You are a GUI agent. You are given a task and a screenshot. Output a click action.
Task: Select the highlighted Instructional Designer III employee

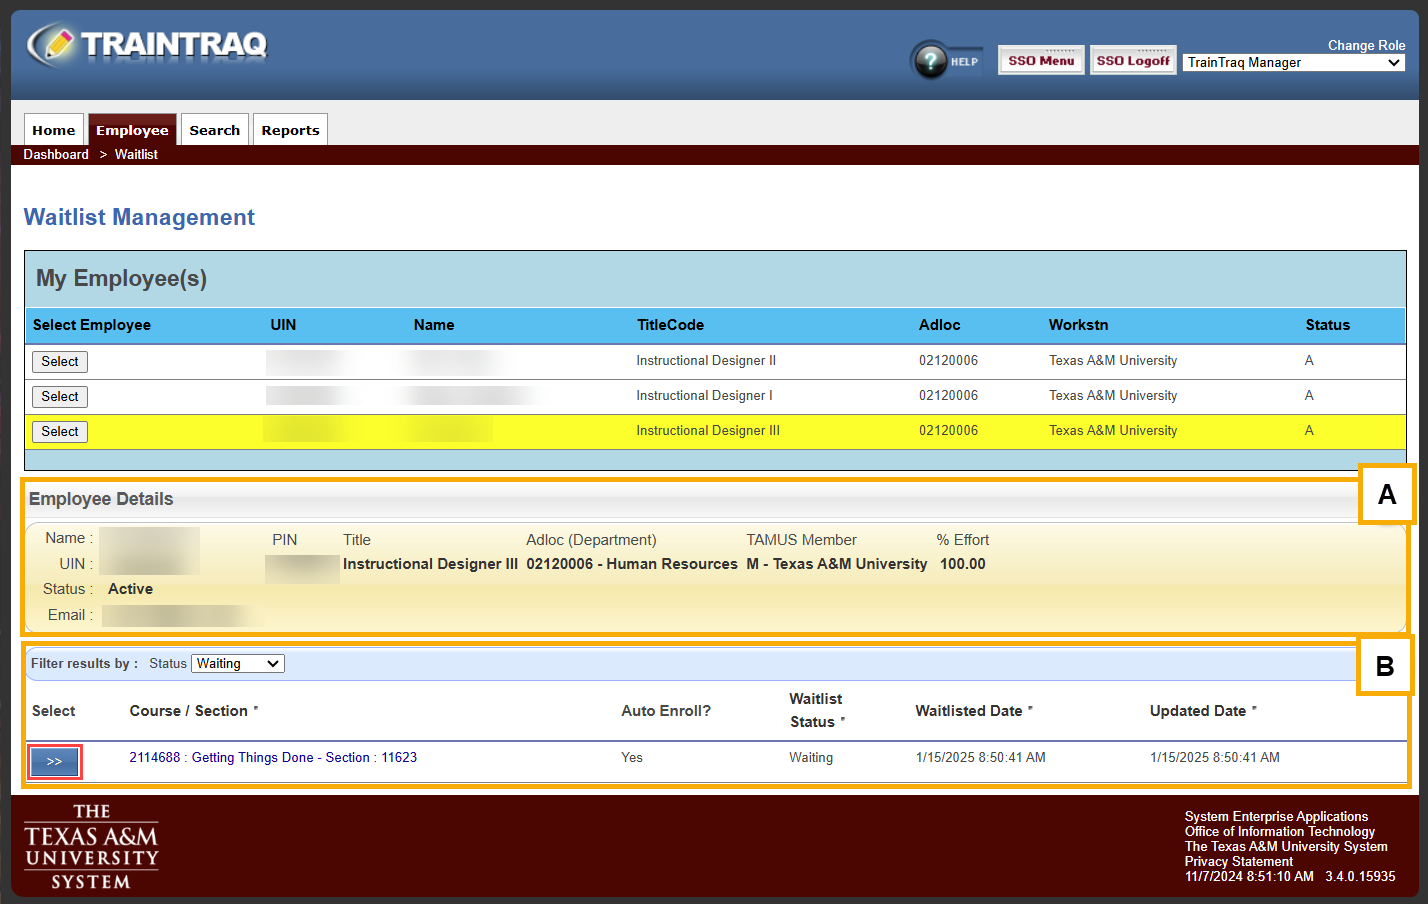(x=60, y=432)
